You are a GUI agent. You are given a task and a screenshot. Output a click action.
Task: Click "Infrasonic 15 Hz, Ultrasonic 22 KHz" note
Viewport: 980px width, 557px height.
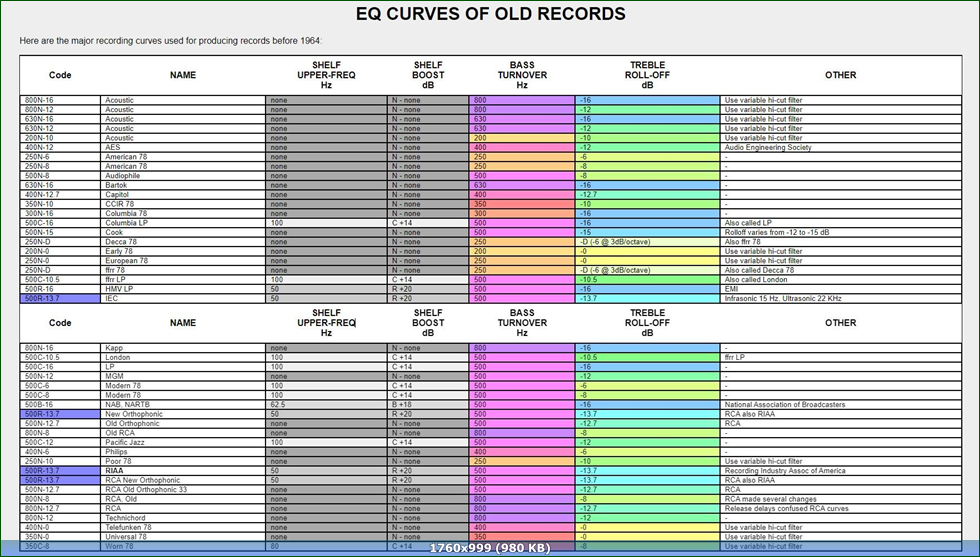pos(841,298)
